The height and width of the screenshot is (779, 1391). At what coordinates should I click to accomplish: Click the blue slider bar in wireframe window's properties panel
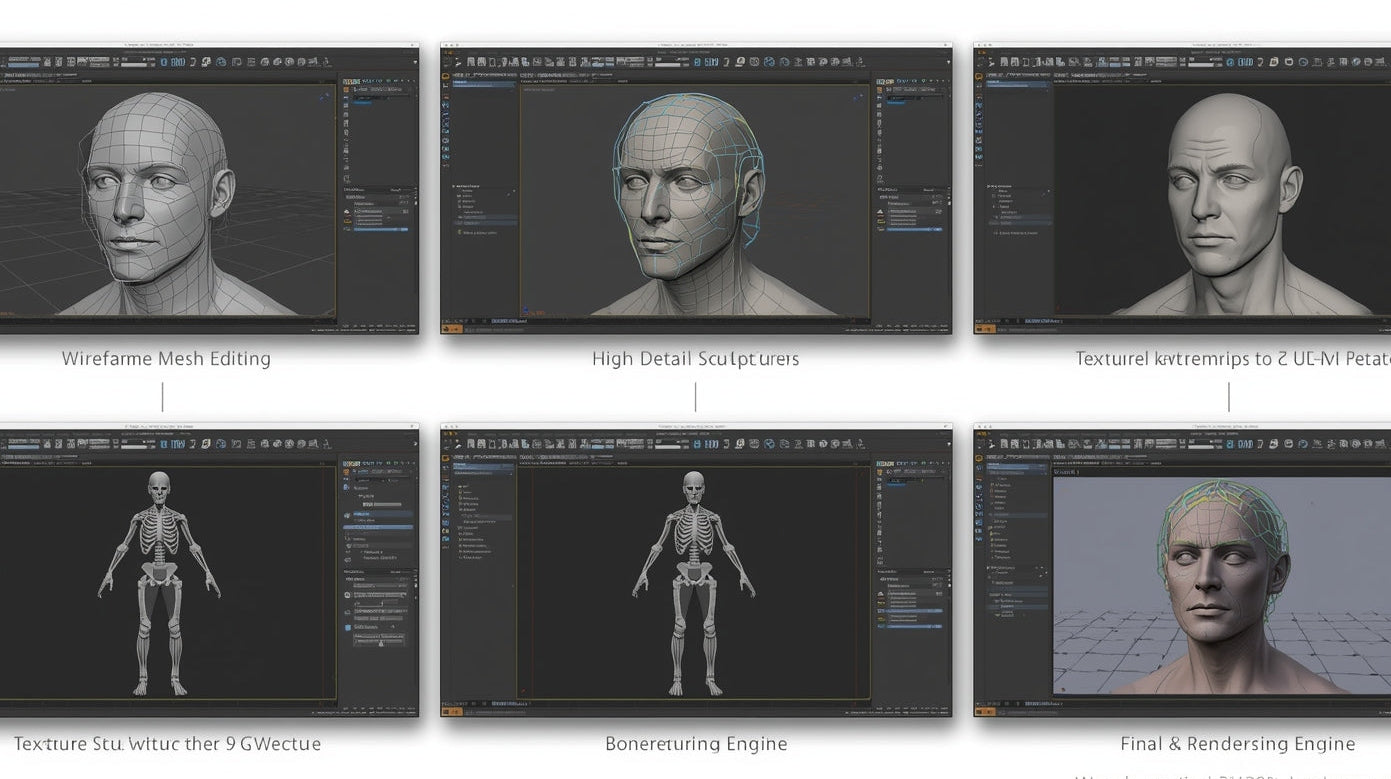380,229
